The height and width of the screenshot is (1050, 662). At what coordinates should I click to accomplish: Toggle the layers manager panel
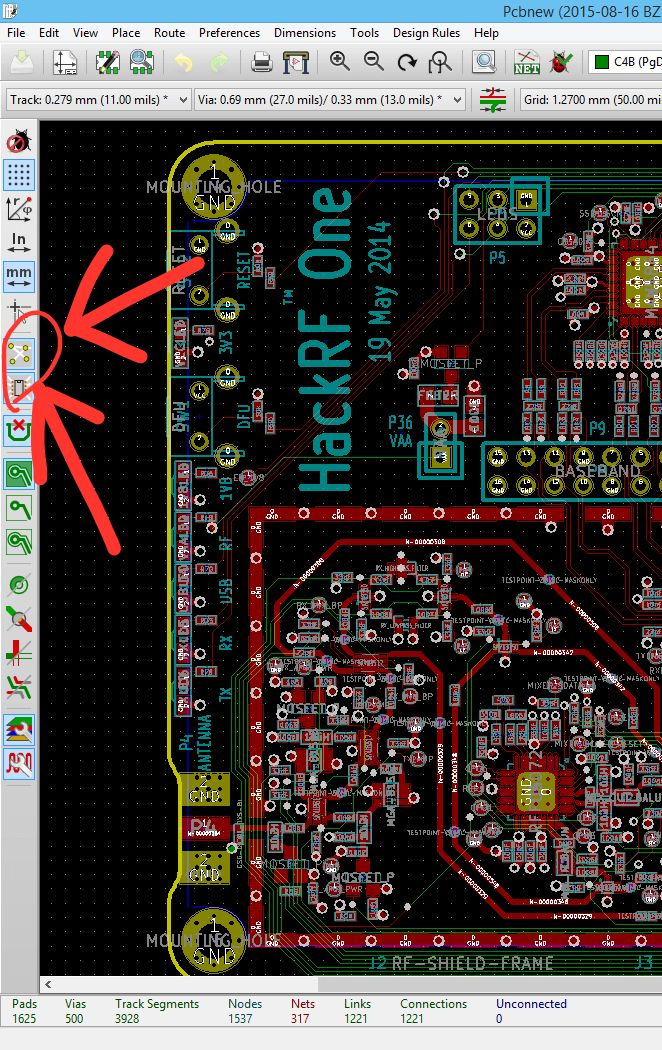pyautogui.click(x=19, y=730)
